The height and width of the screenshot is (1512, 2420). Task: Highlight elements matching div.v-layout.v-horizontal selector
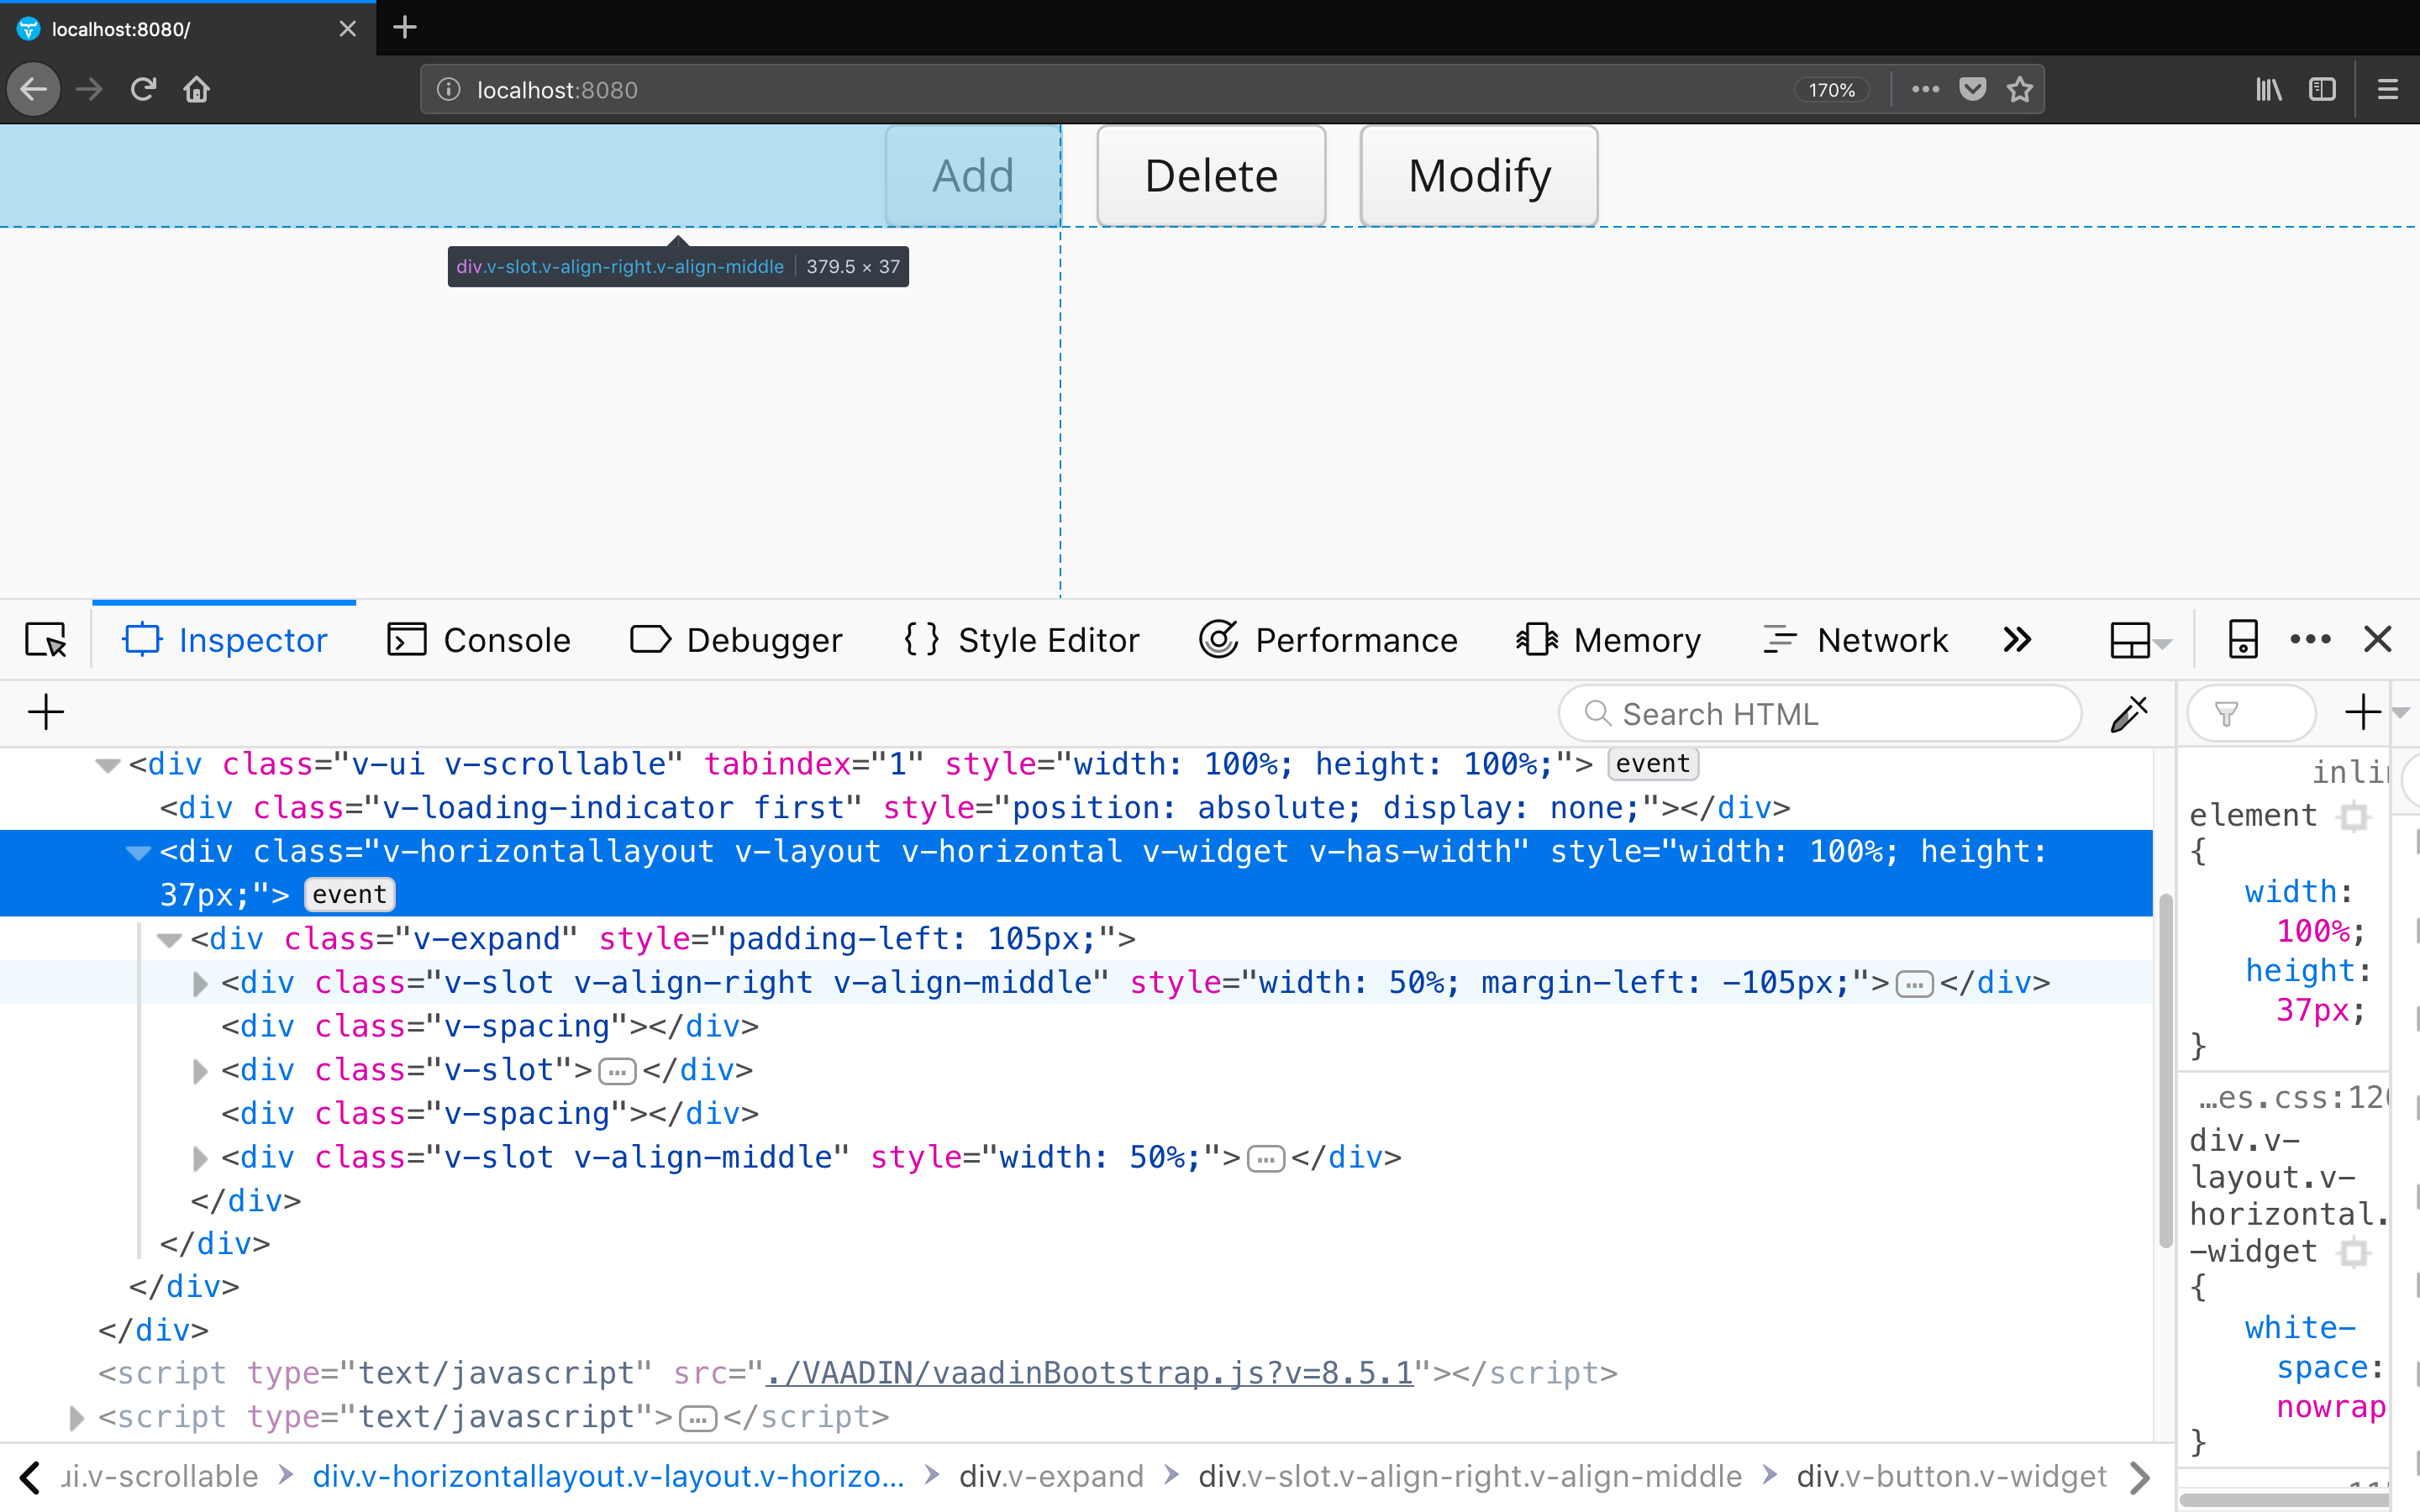point(2355,1252)
